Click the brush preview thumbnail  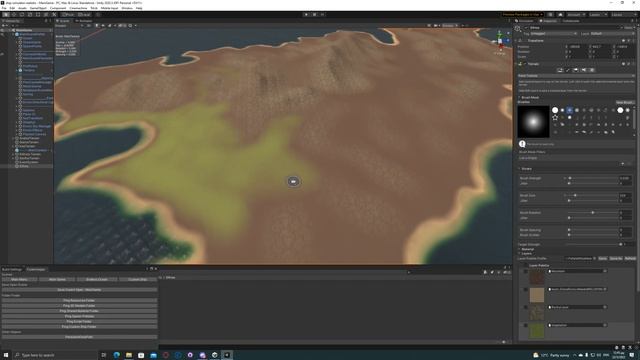point(533,122)
